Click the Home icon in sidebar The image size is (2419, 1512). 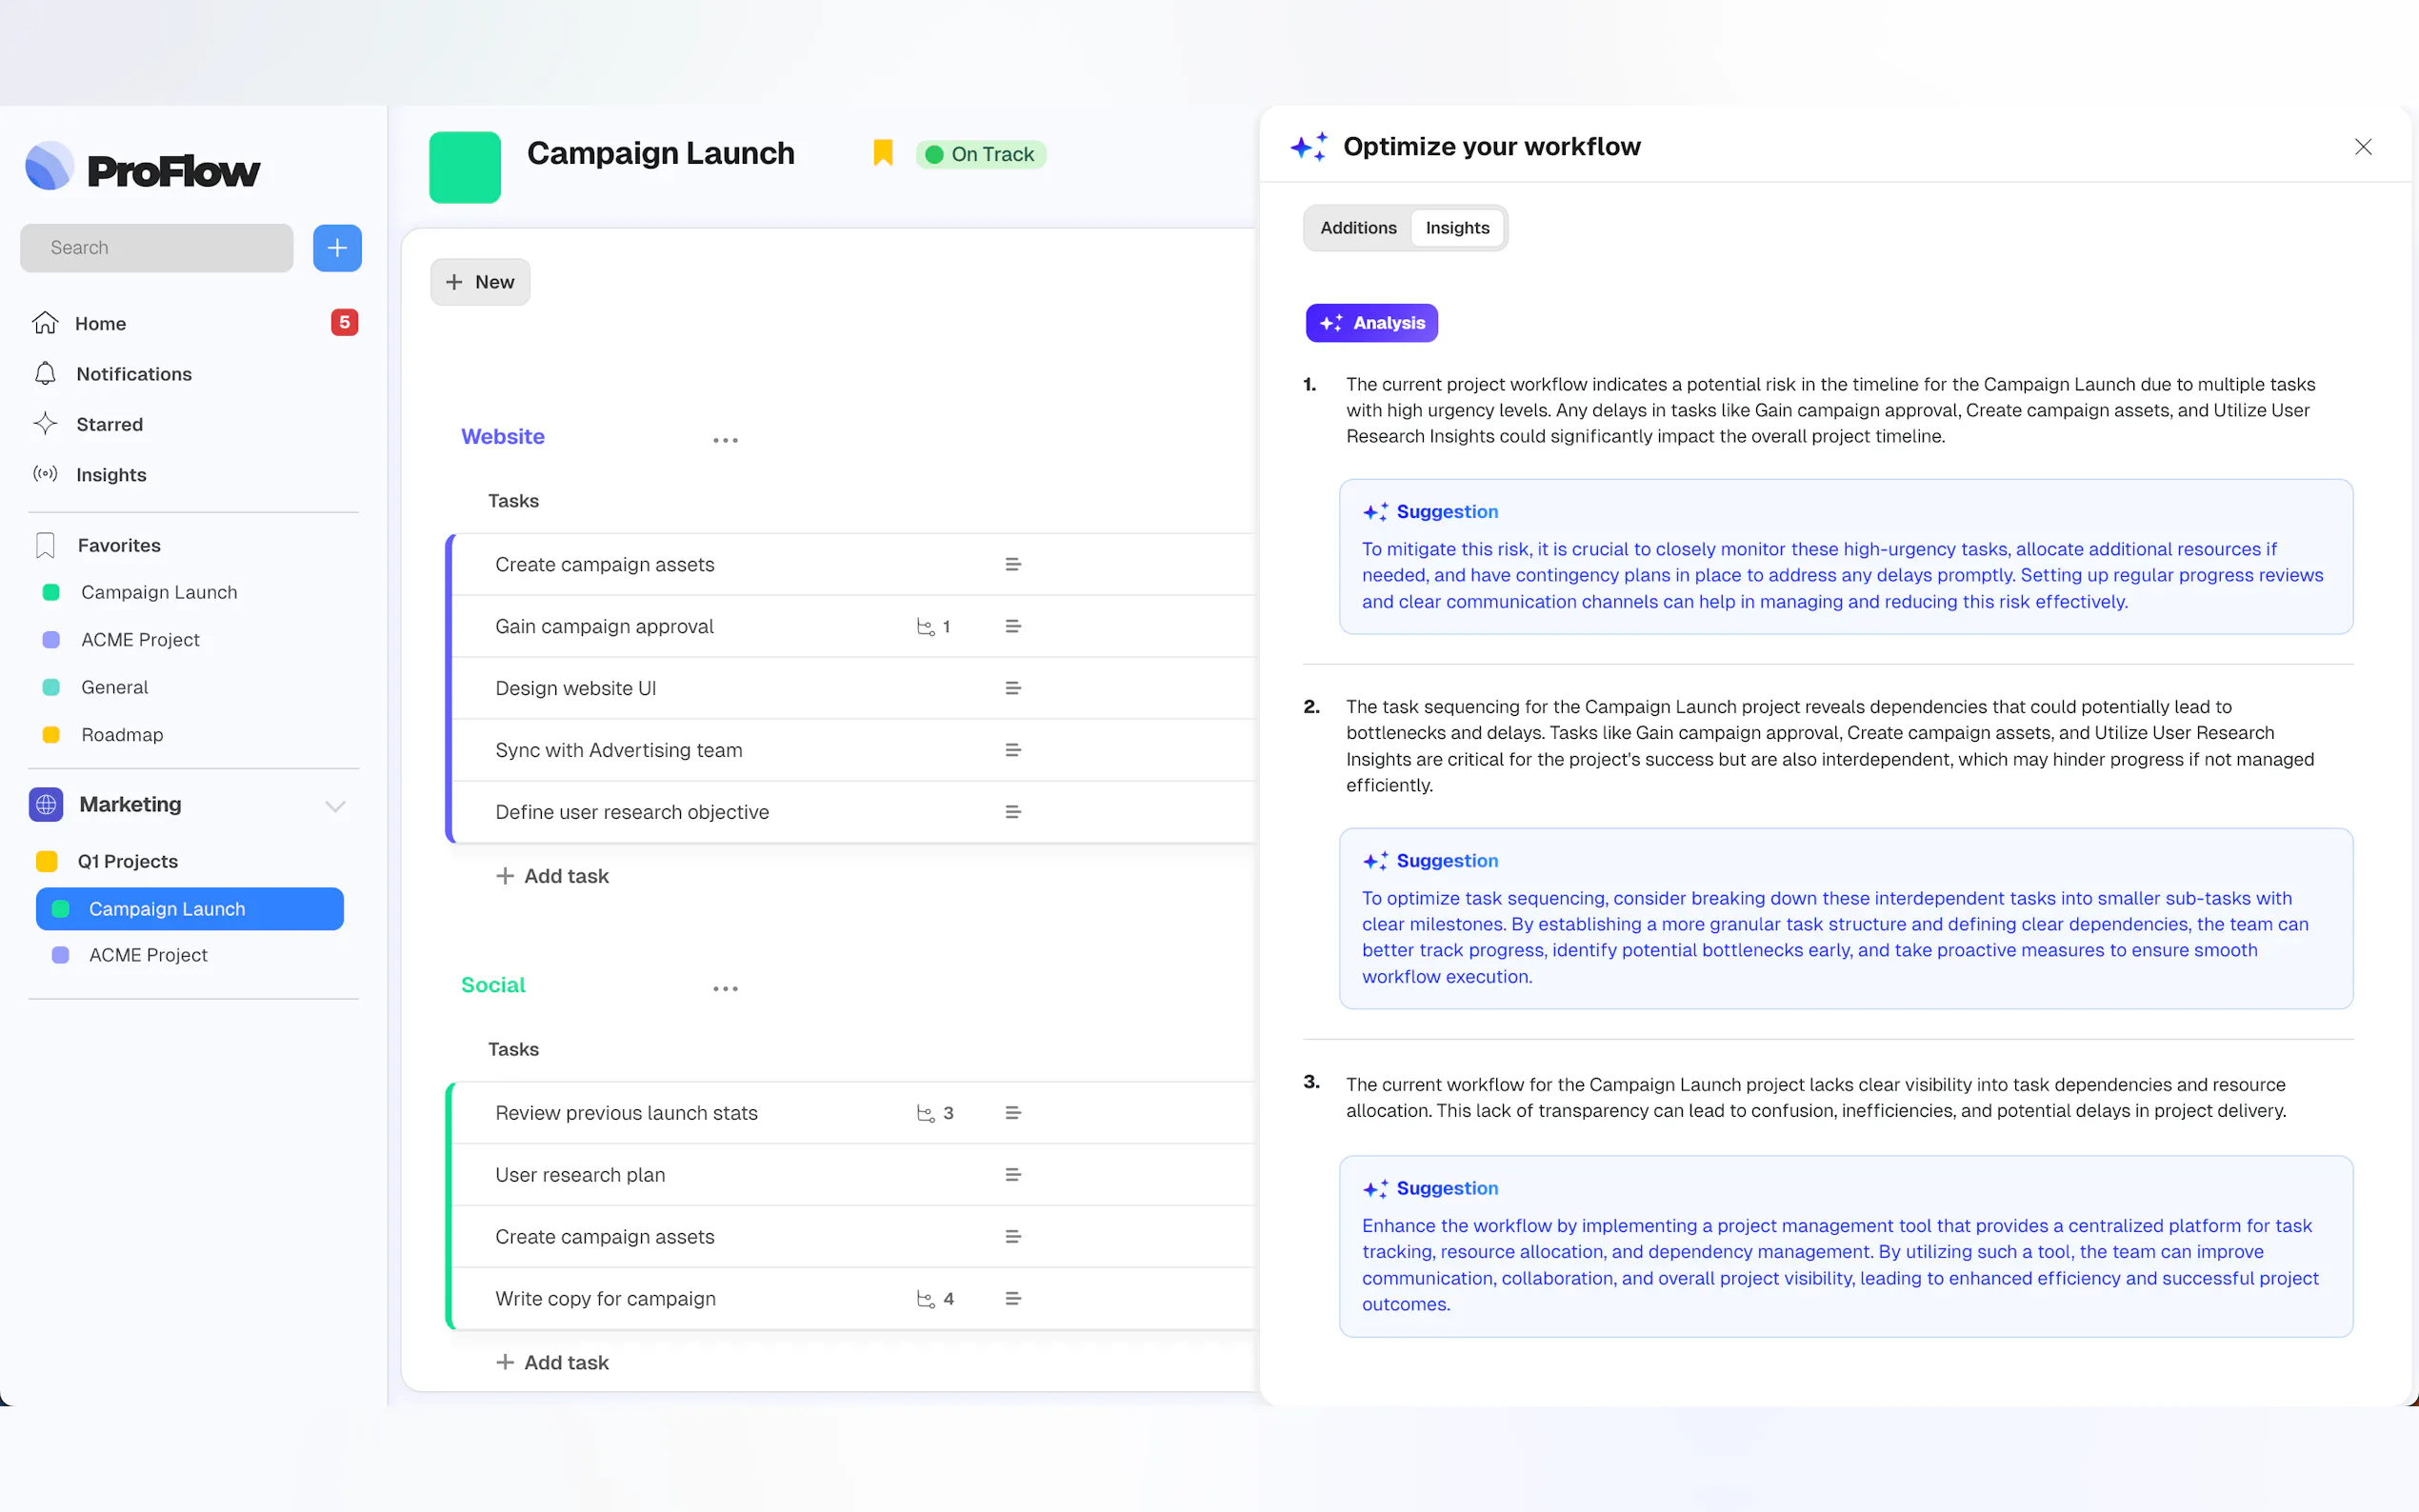[x=45, y=323]
